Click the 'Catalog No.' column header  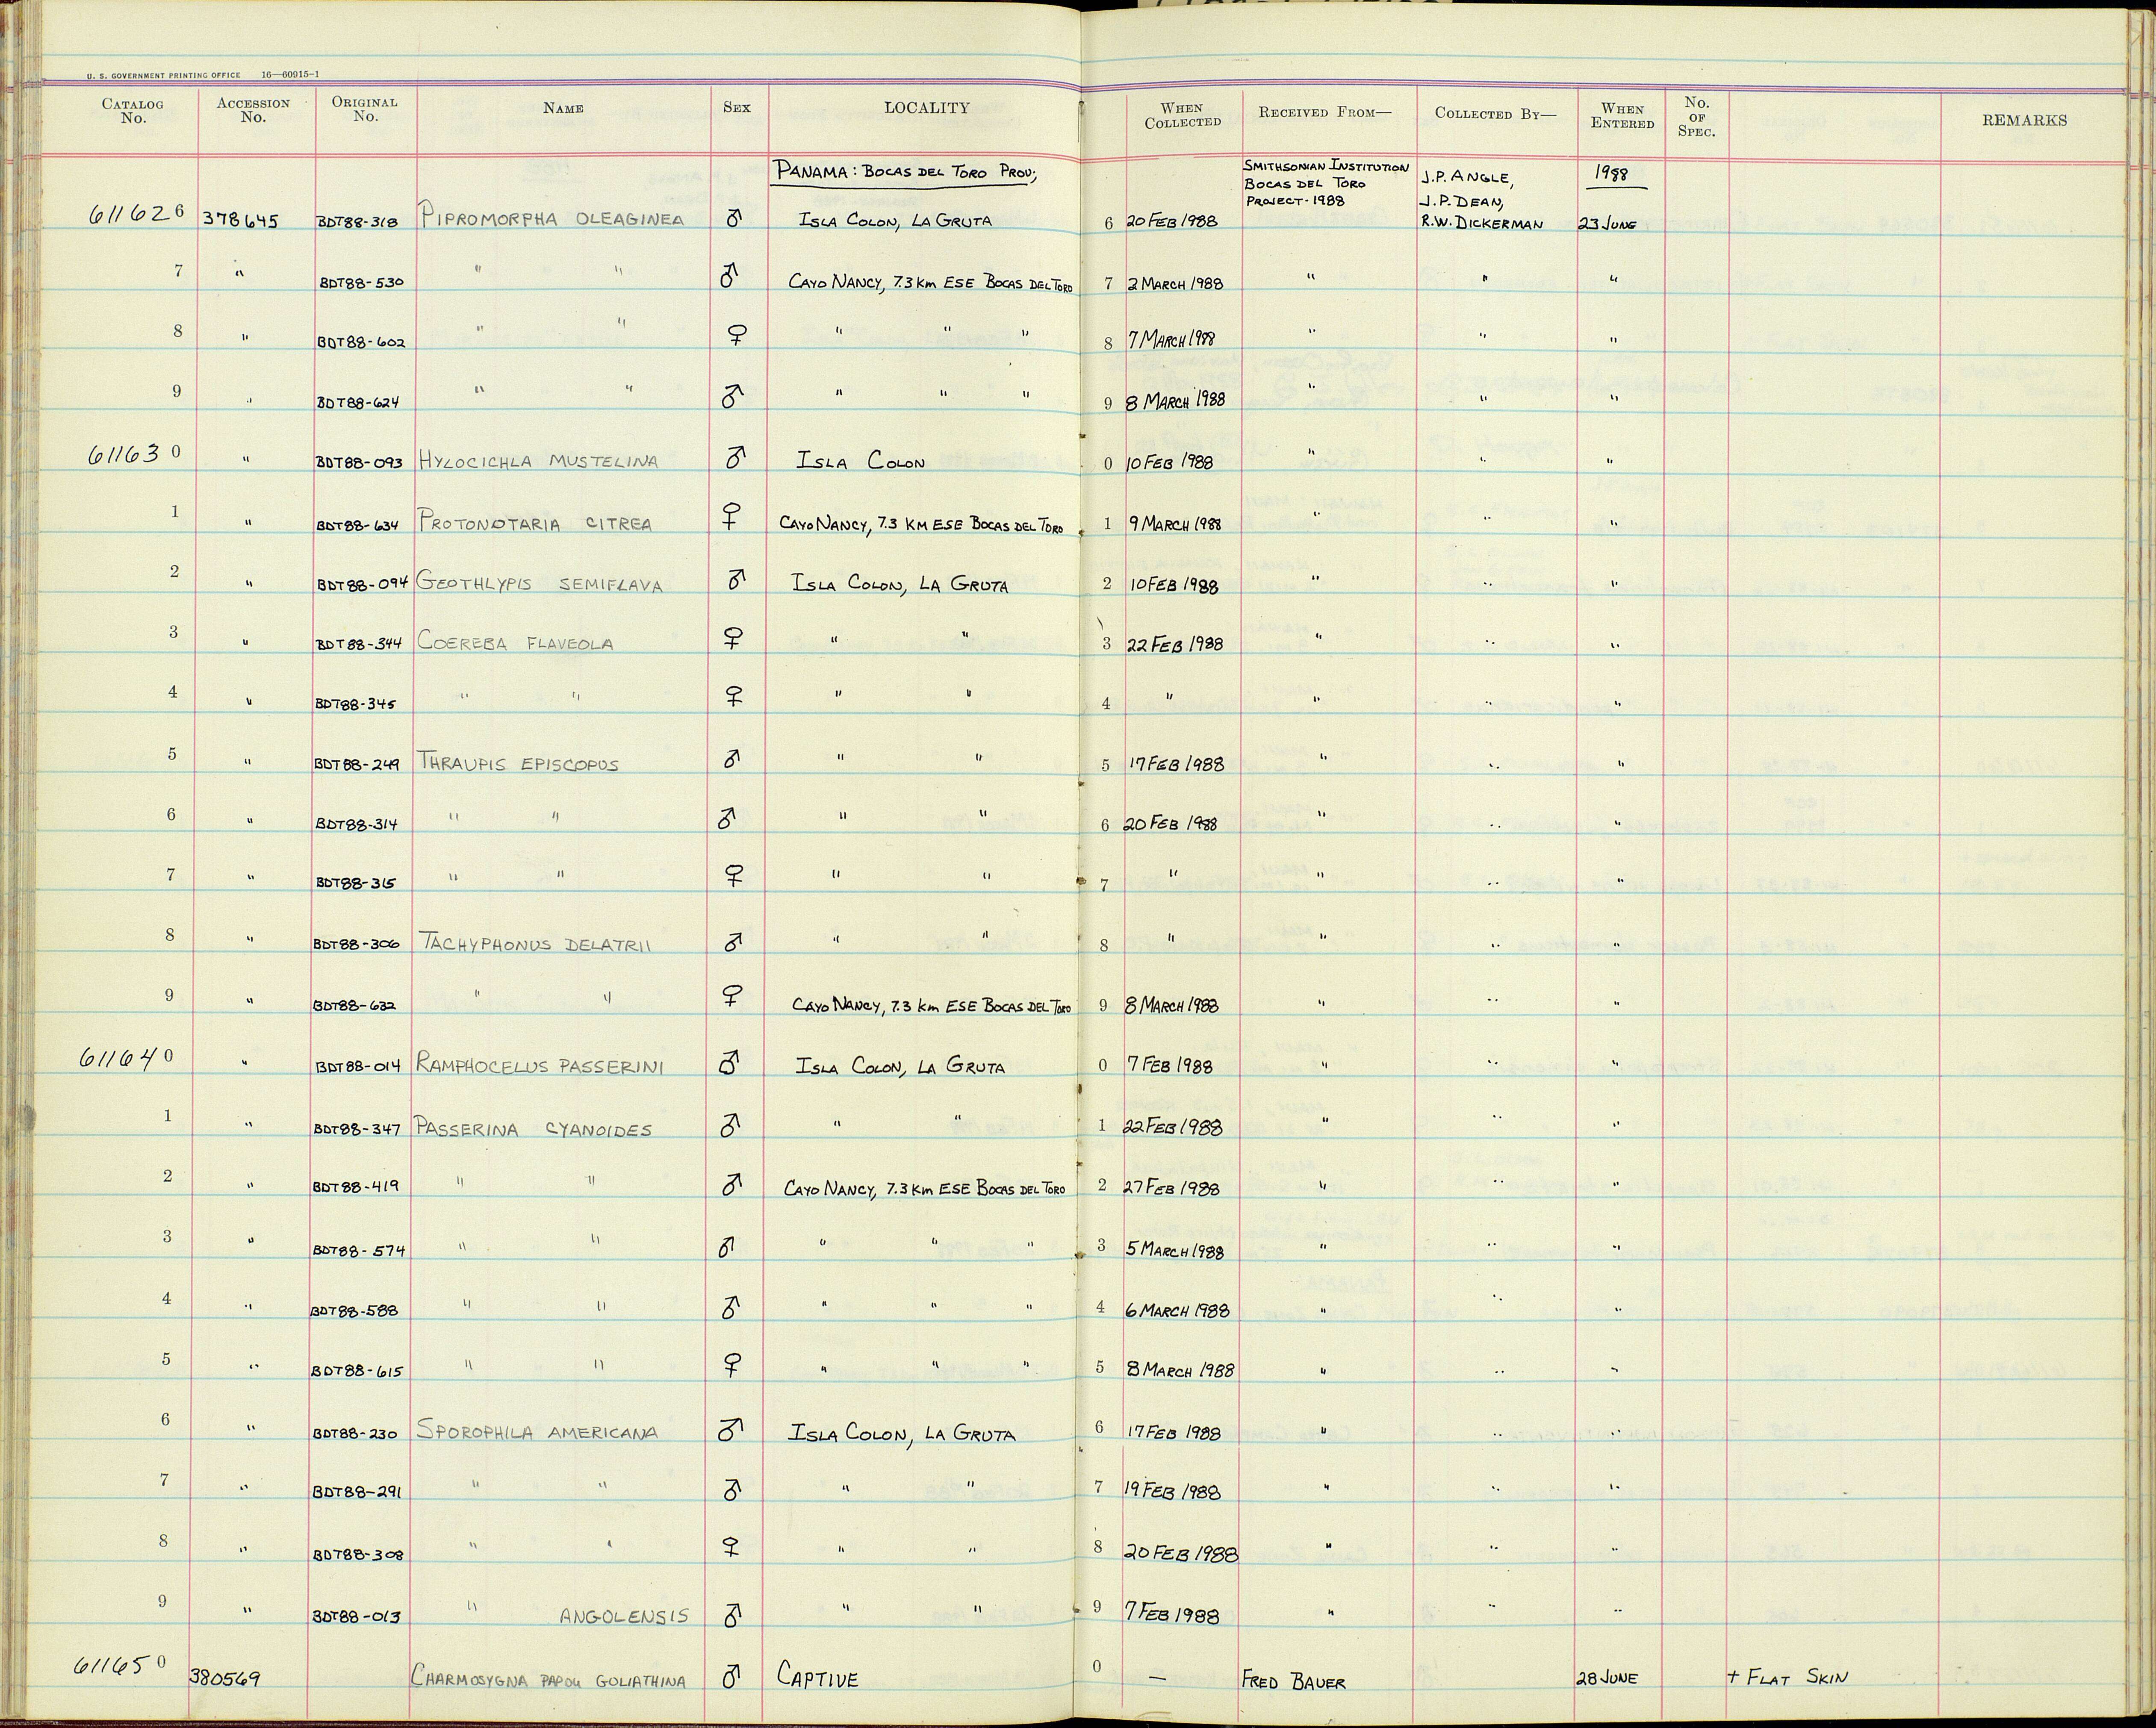point(132,111)
